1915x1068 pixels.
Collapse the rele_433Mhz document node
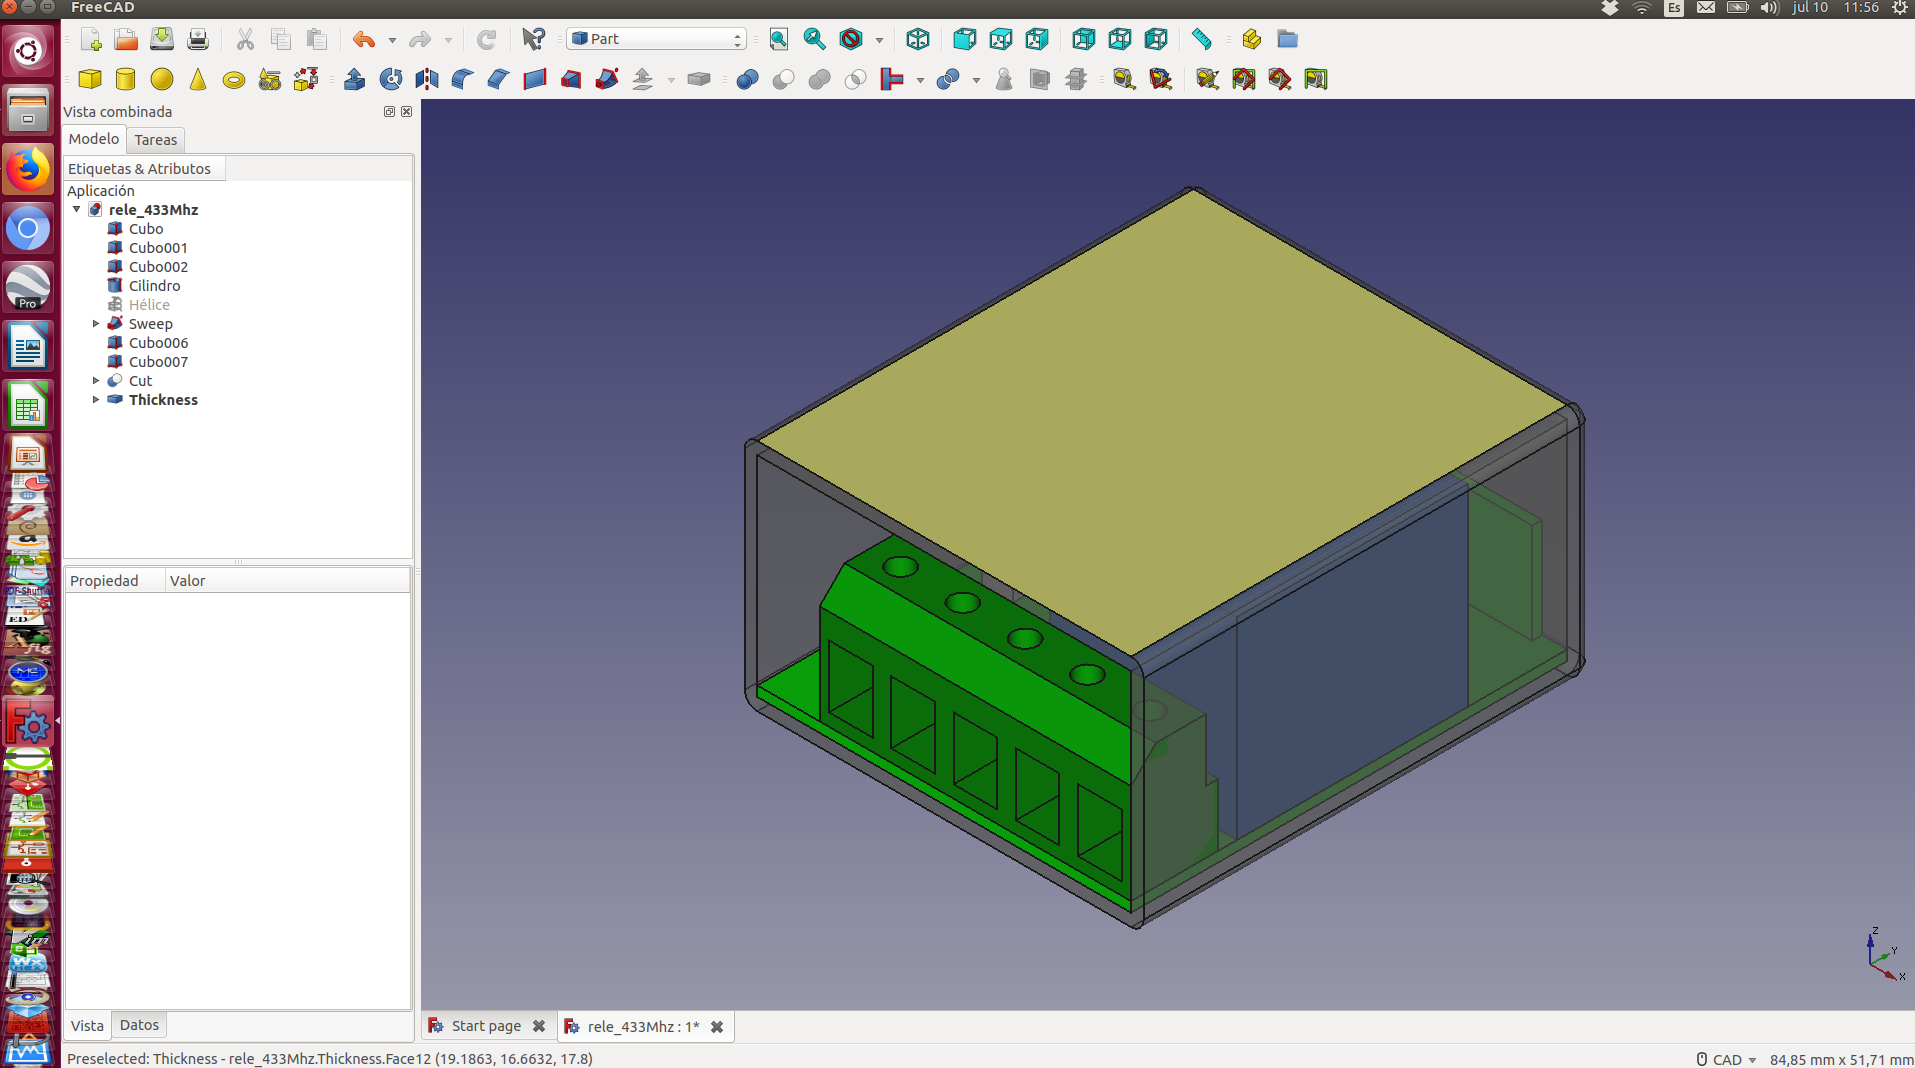(x=77, y=210)
